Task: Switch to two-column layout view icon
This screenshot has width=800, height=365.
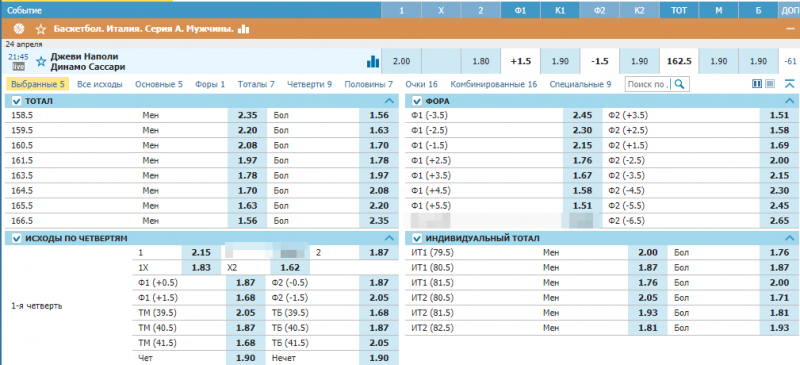Action: pyautogui.click(x=757, y=84)
